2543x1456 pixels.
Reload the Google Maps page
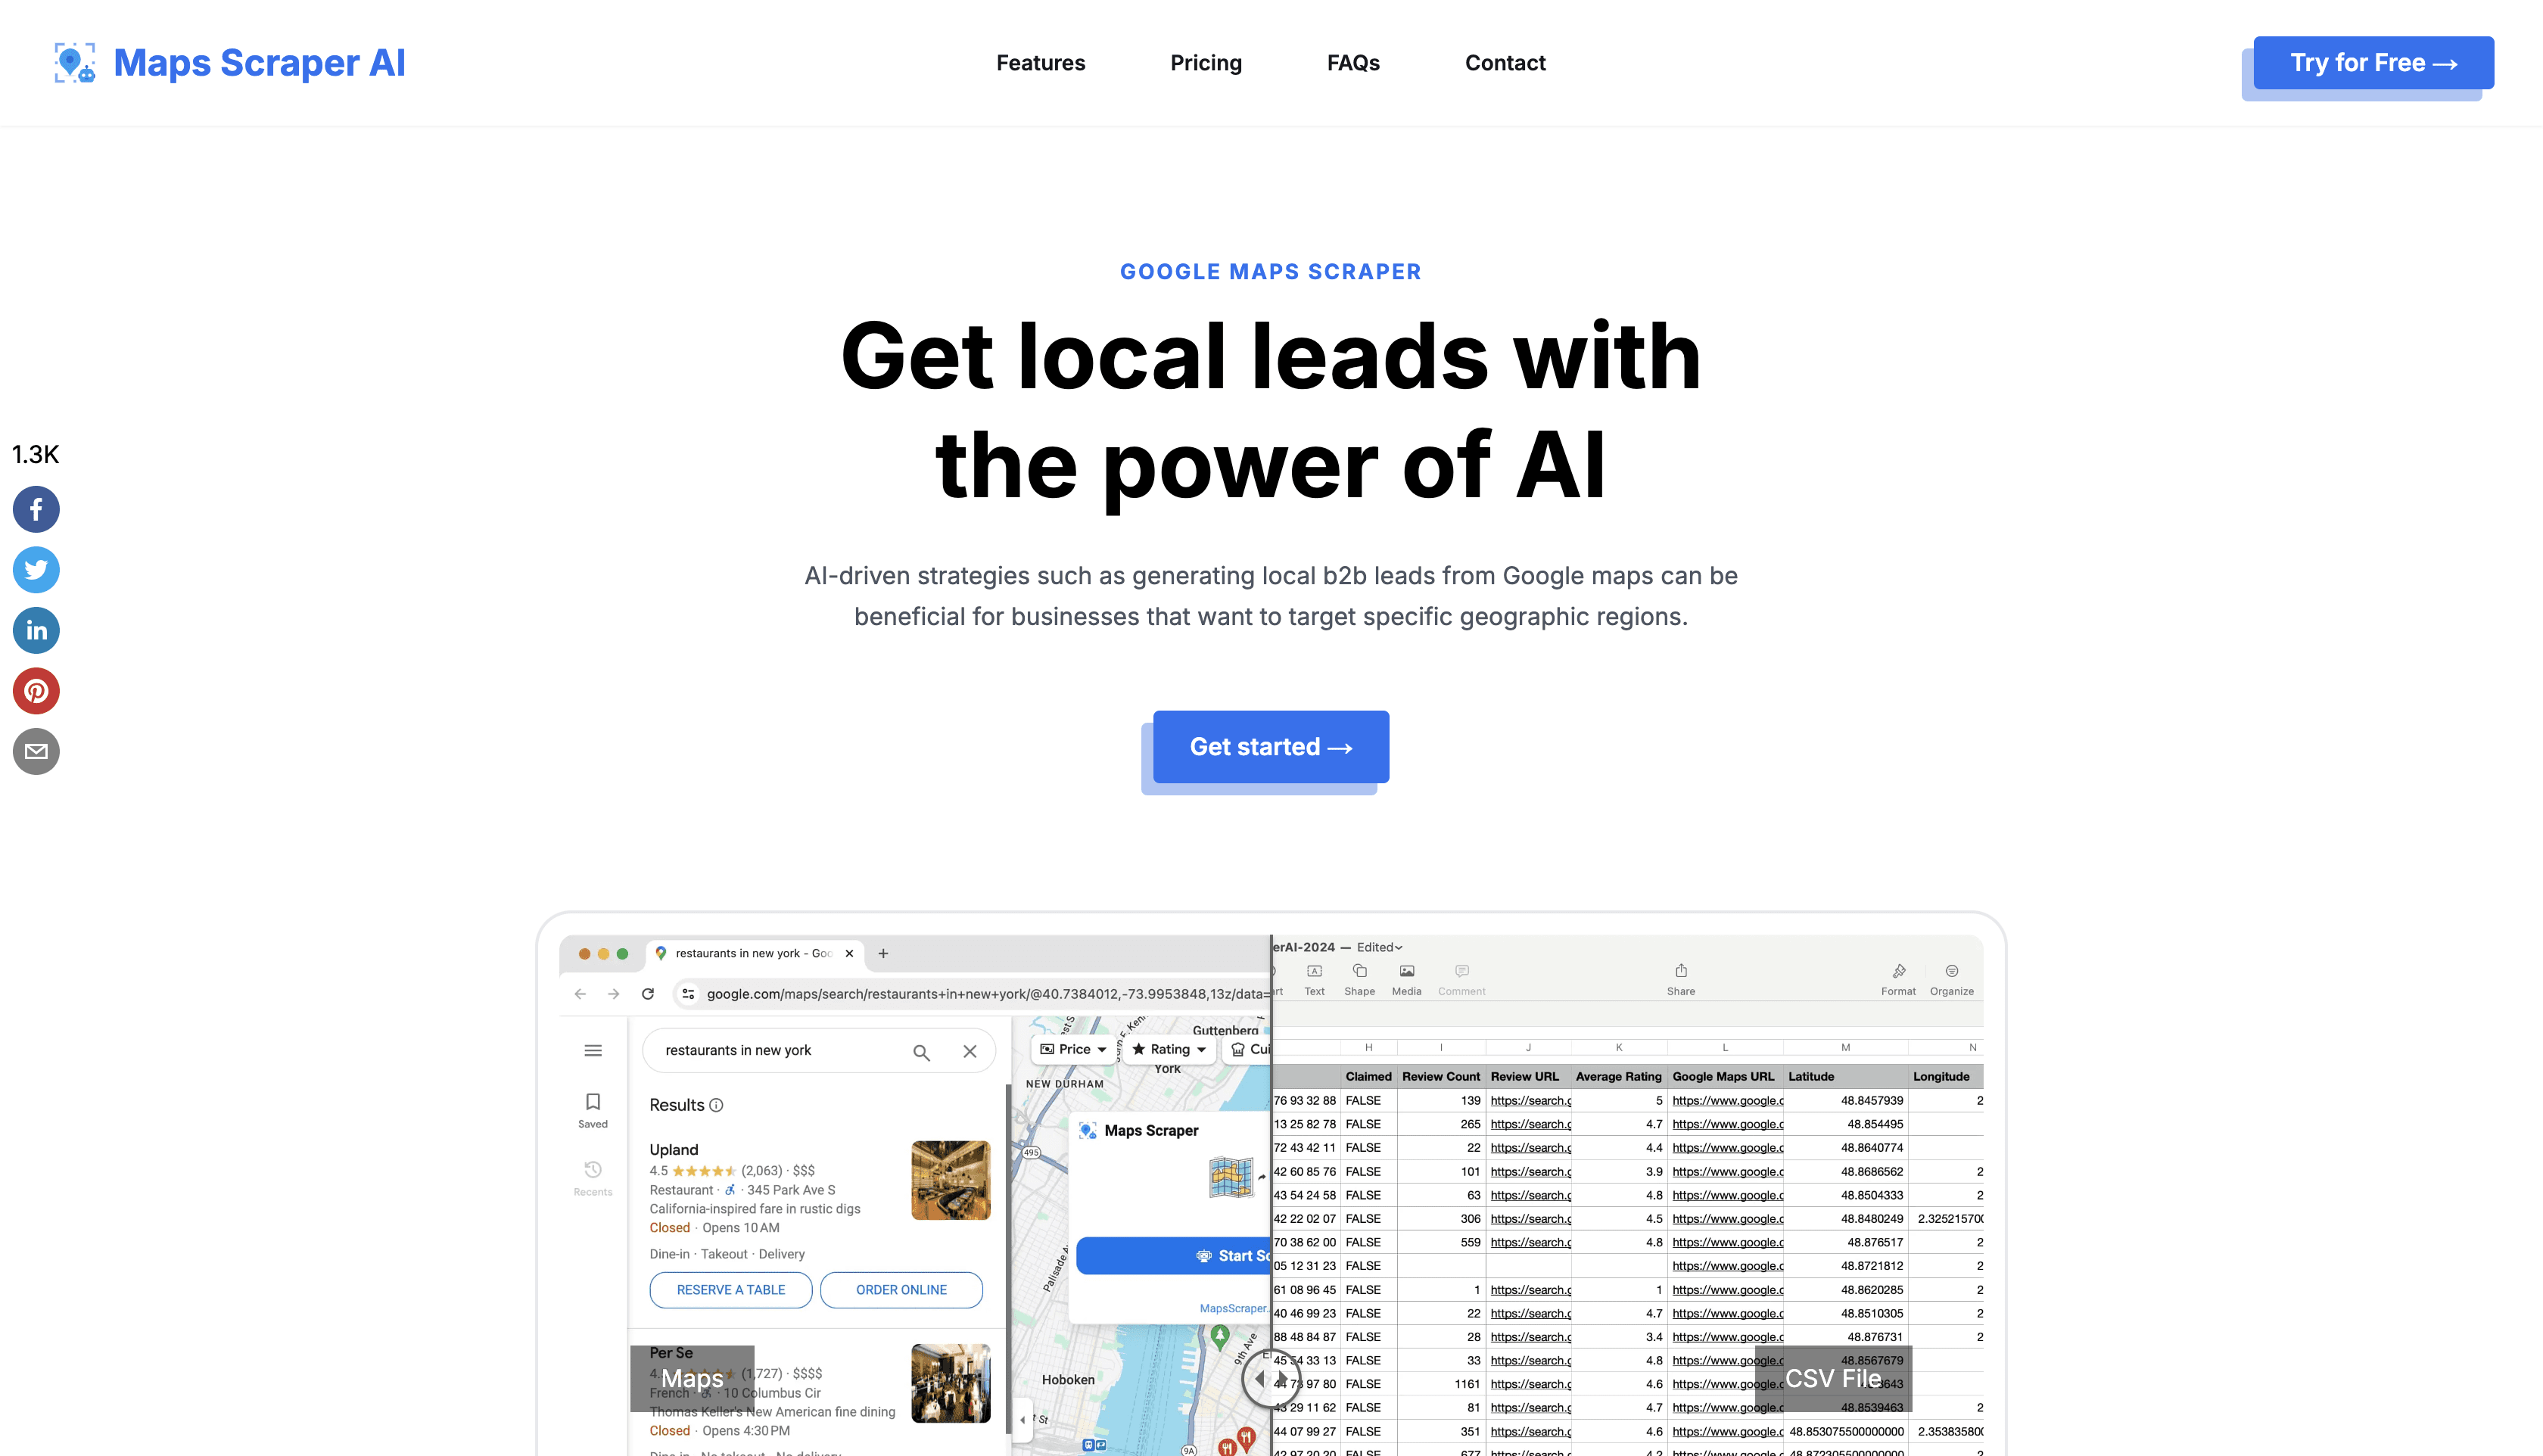(x=648, y=994)
